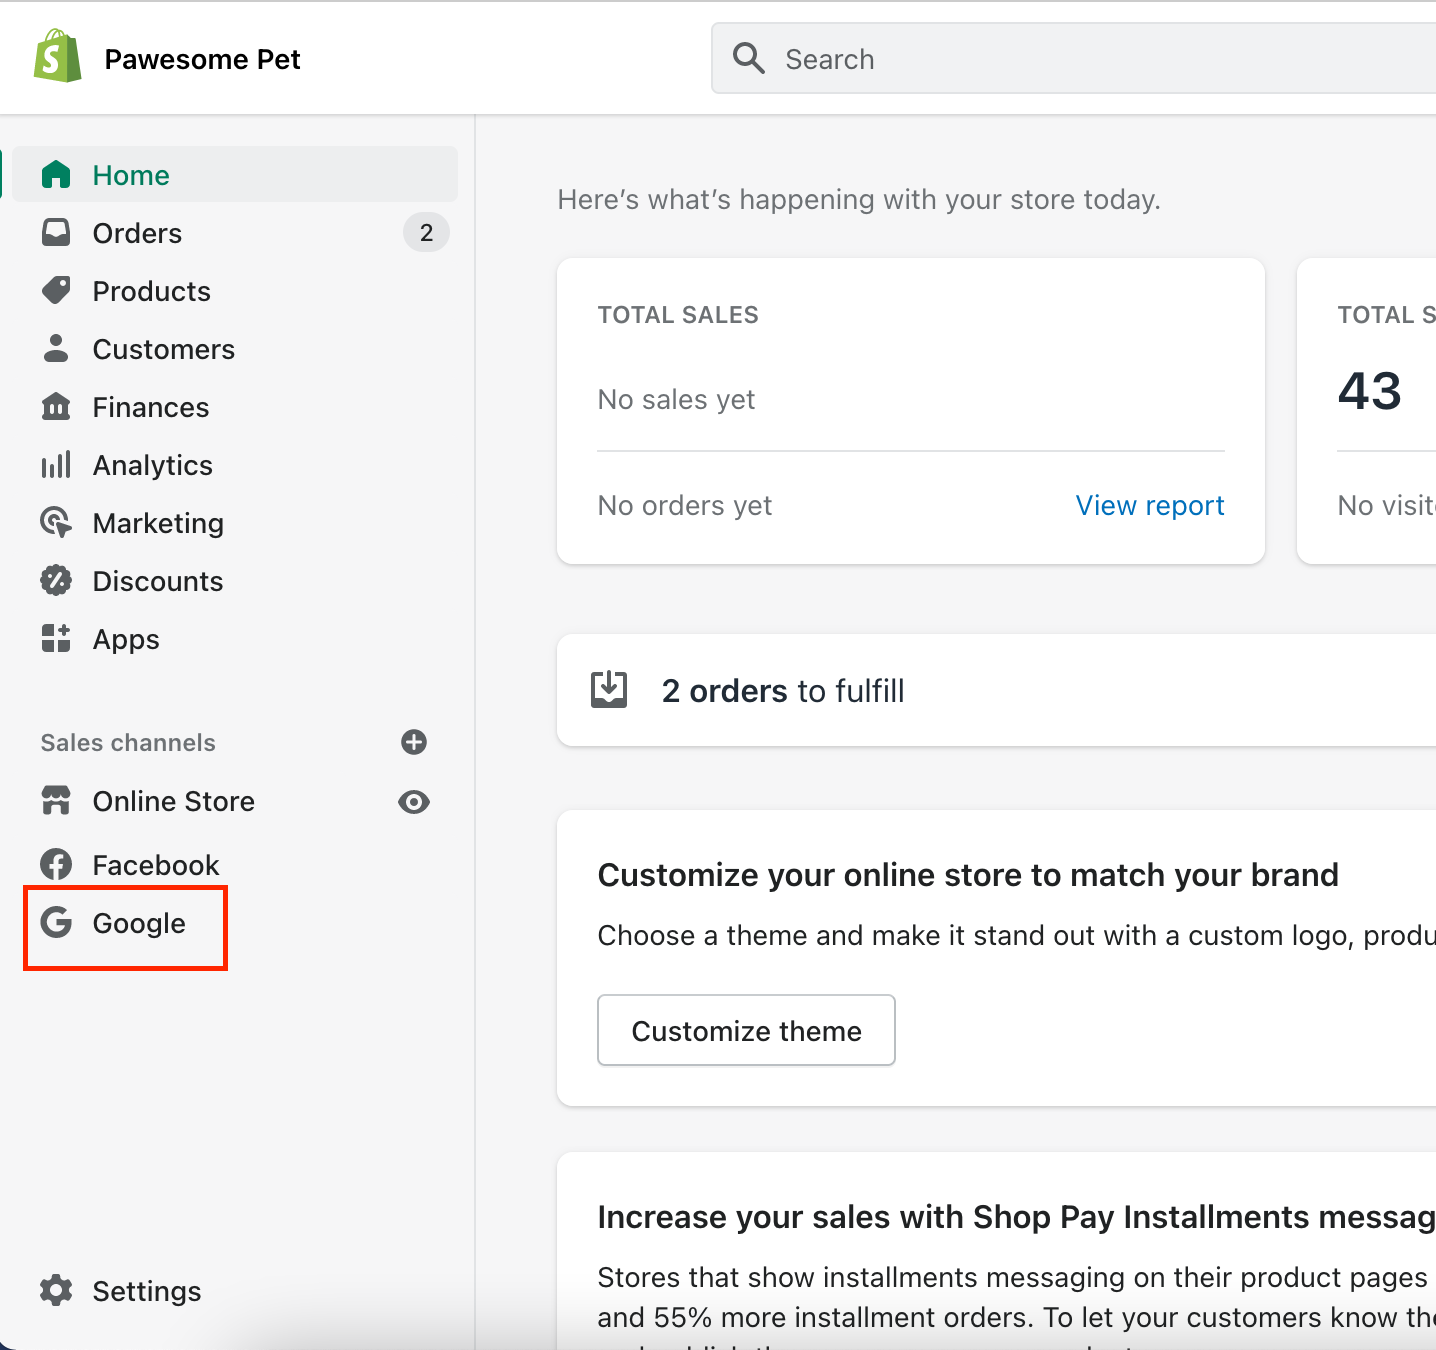
Task: Click the Google G logo icon
Action: [56, 922]
